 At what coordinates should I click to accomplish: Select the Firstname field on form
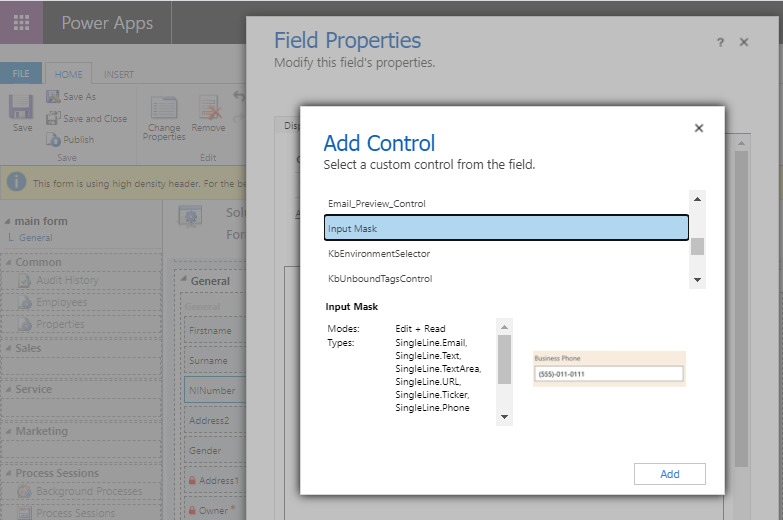(216, 331)
